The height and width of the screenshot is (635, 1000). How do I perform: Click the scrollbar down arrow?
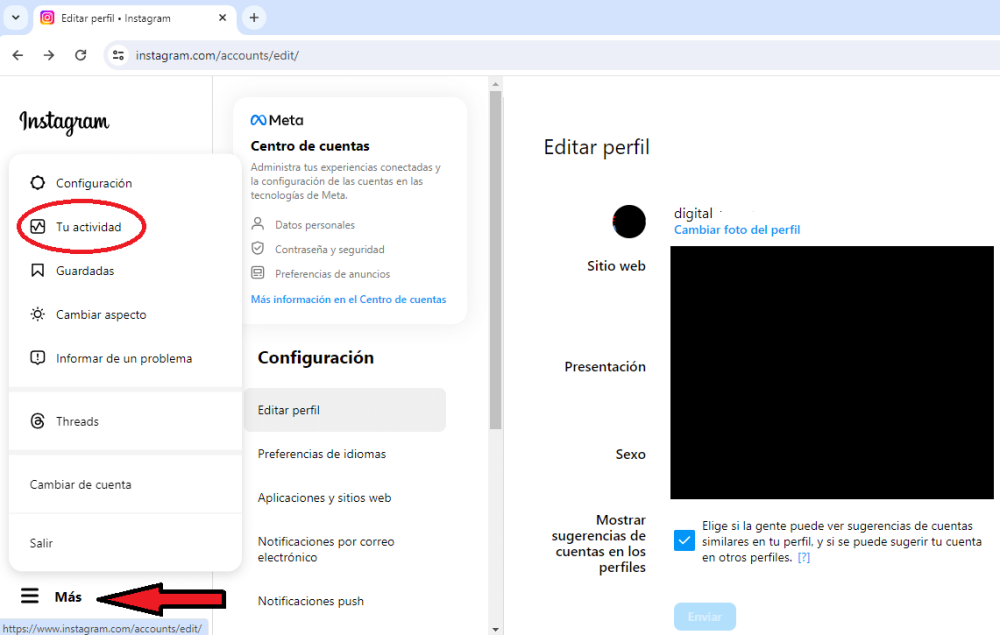tap(496, 629)
